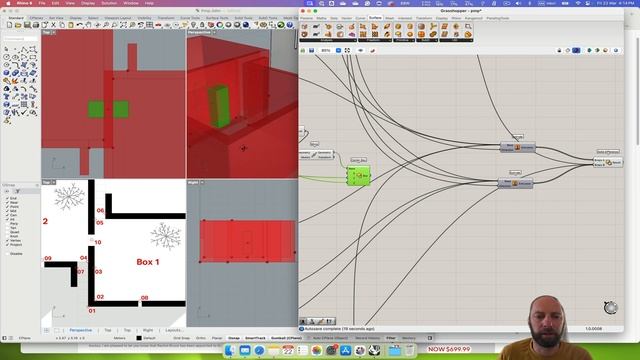This screenshot has height=360, width=640.
Task: Open Grasshopper zoom percentage dropdown
Action: point(338,51)
